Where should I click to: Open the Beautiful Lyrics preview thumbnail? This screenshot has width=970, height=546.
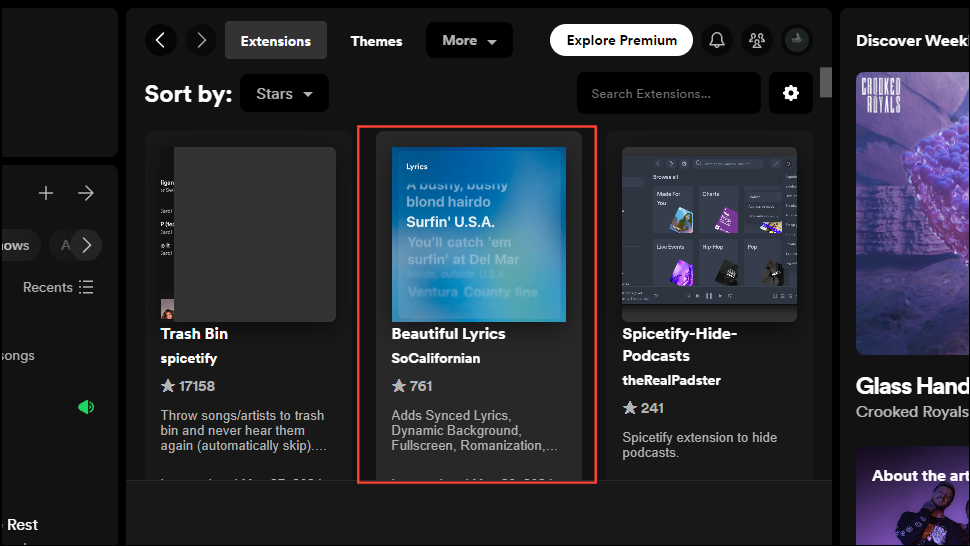coord(479,234)
